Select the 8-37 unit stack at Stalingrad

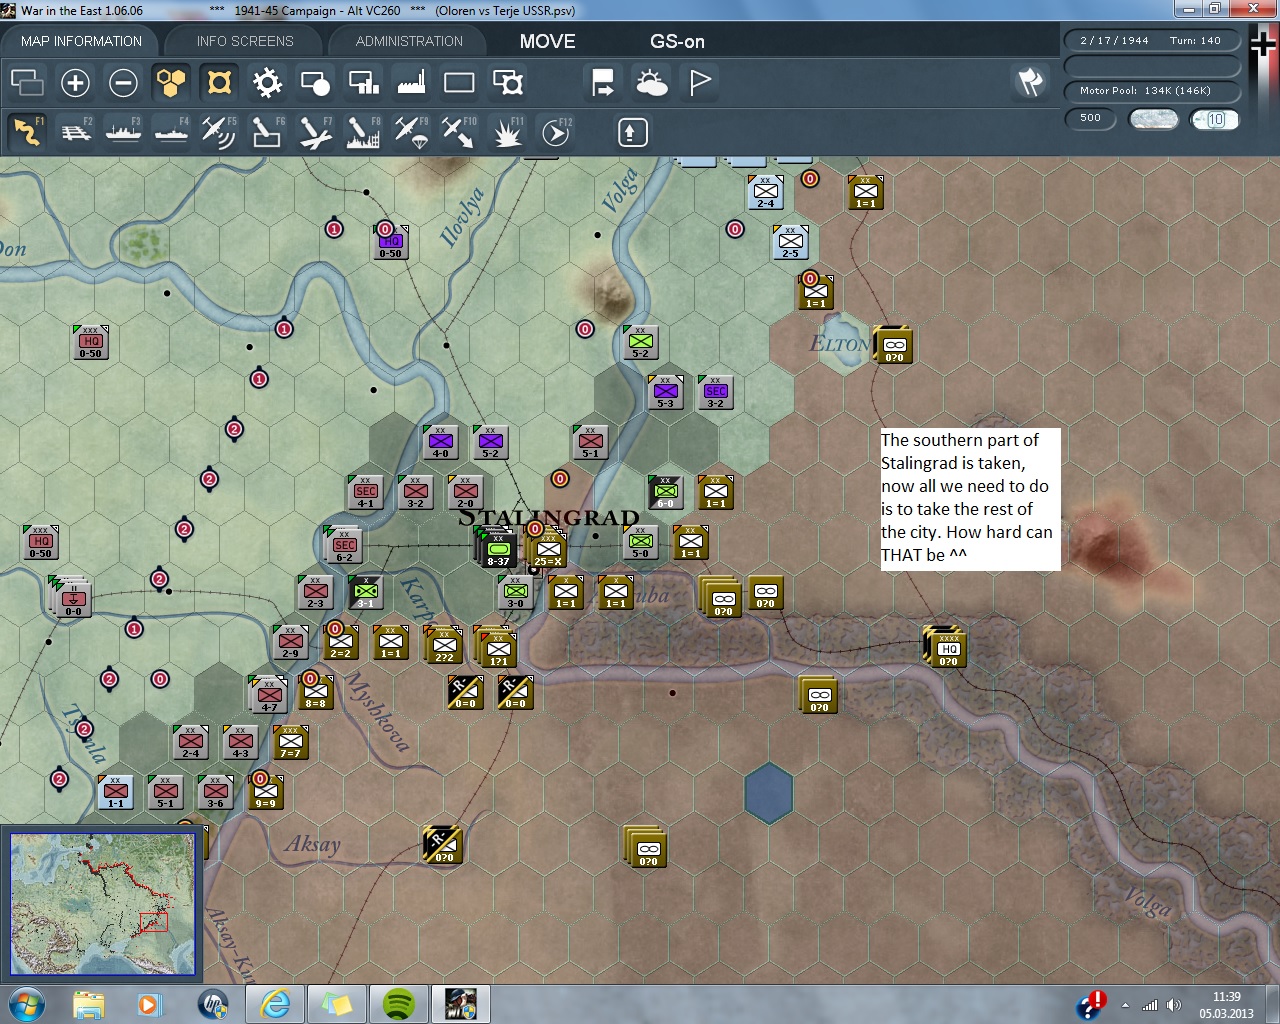pos(498,549)
